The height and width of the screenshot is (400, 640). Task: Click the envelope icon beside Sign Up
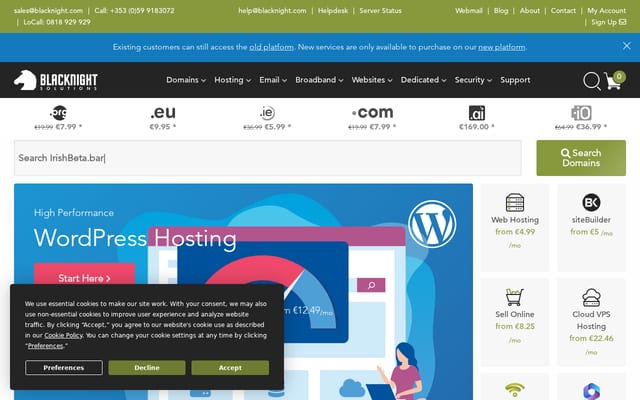tap(622, 22)
